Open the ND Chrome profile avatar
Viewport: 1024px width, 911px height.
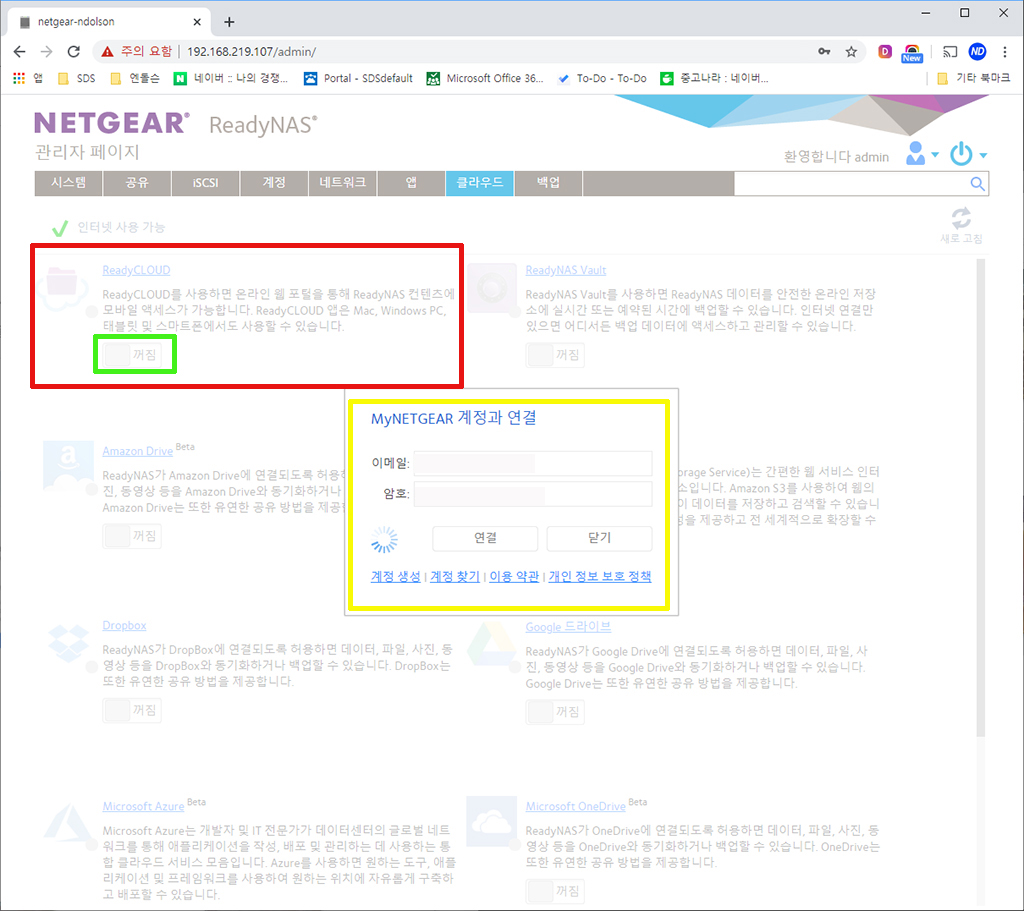point(977,52)
